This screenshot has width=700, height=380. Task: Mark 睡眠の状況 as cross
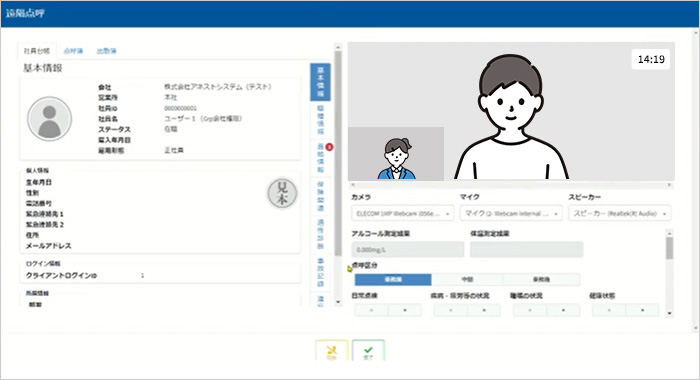click(563, 310)
